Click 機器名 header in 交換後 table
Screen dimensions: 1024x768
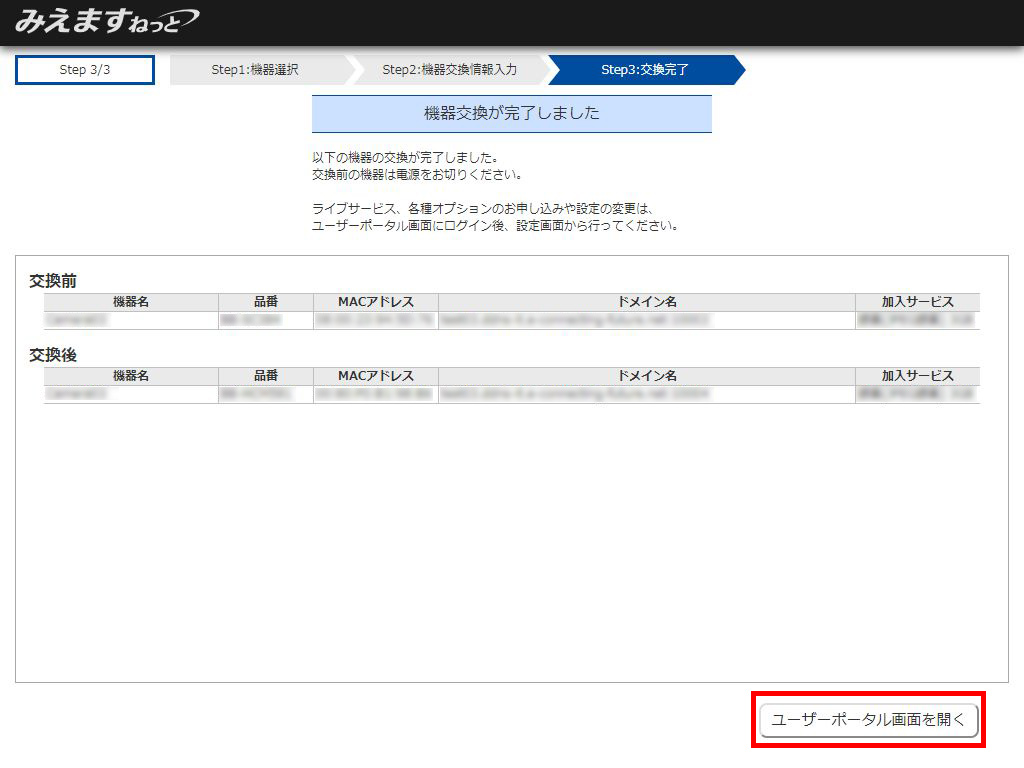[x=131, y=376]
